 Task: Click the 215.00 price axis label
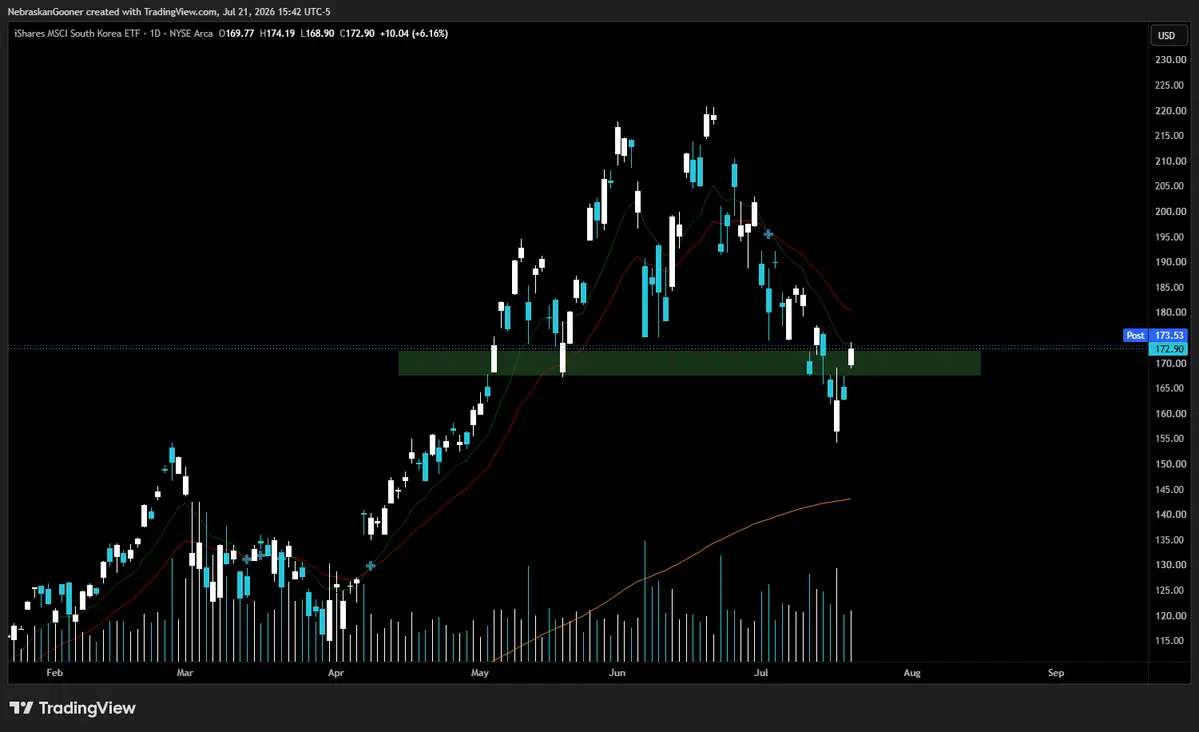pyautogui.click(x=1170, y=135)
